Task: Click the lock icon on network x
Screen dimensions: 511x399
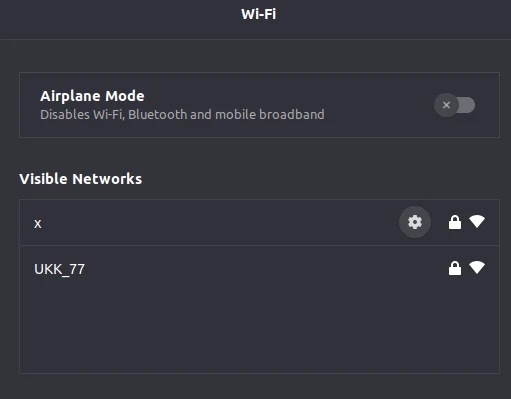Action: tap(455, 222)
